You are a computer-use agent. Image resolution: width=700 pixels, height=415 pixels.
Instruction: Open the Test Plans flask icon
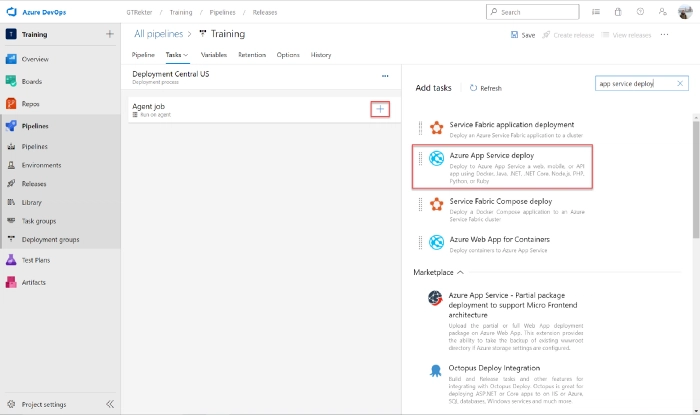[11, 260]
